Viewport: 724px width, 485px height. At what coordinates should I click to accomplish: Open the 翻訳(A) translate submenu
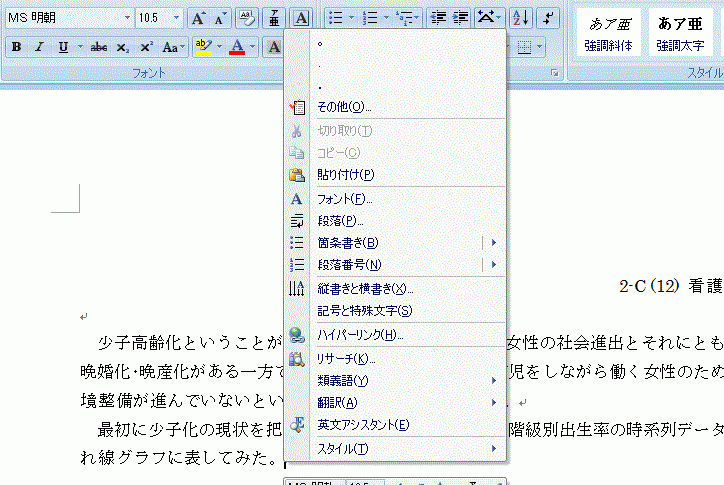(395, 403)
